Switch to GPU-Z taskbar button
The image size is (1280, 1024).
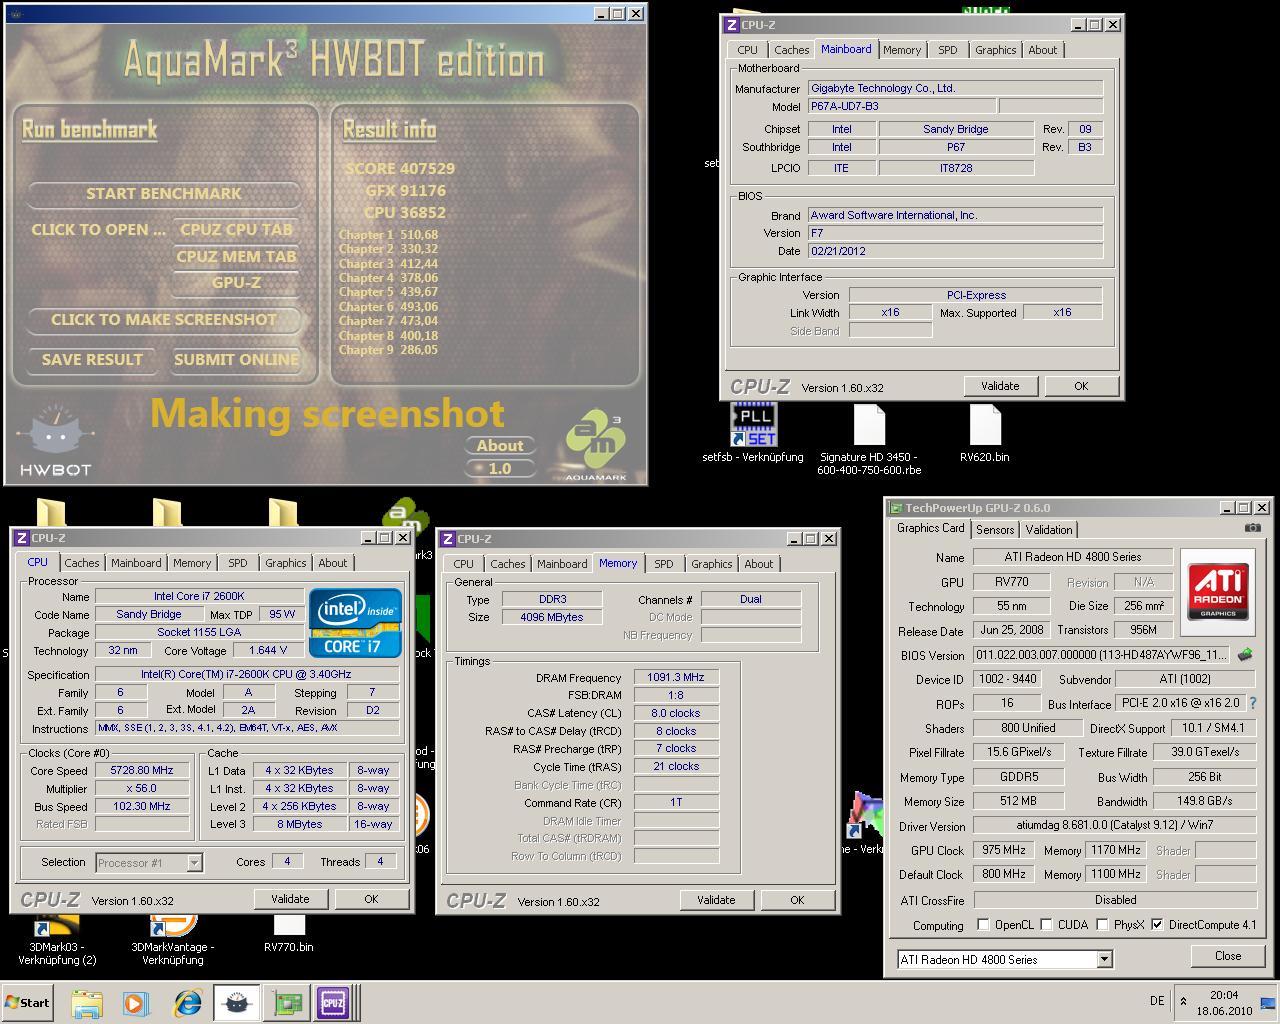click(x=288, y=1003)
